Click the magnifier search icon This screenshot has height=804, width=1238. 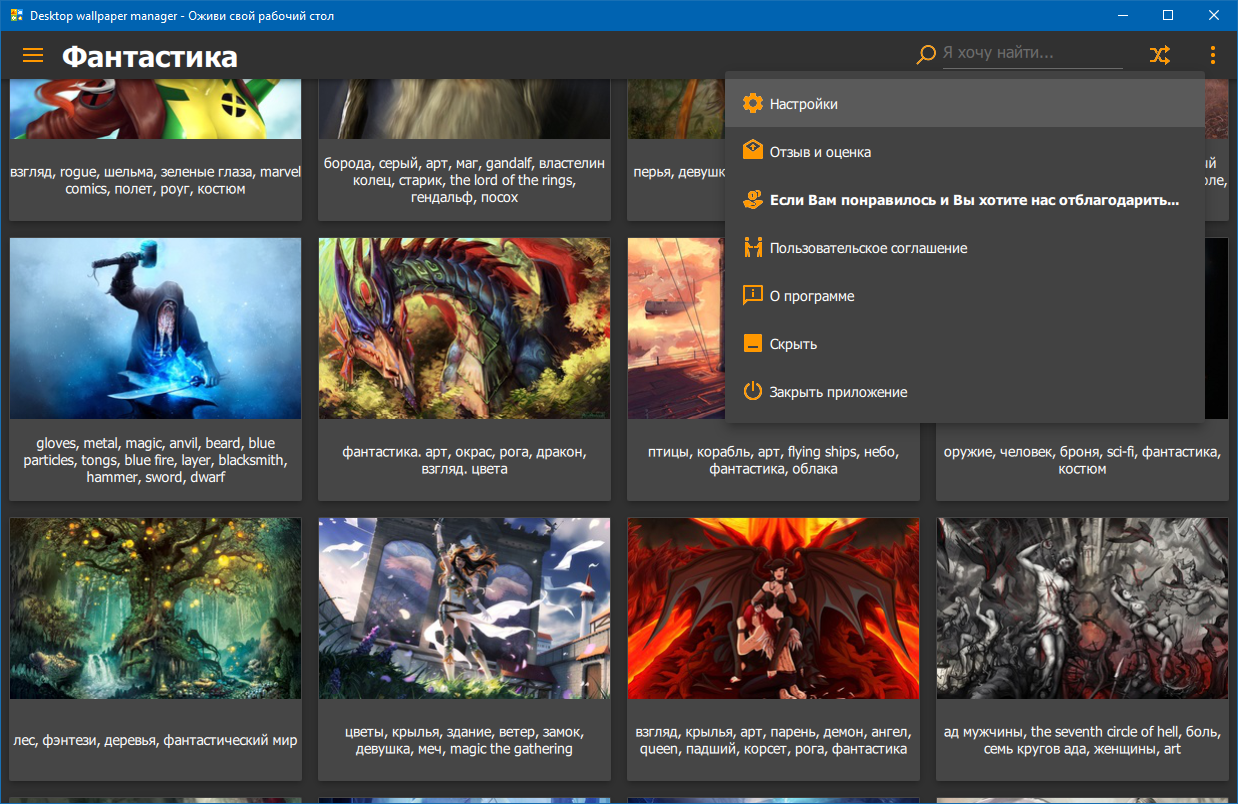point(926,55)
